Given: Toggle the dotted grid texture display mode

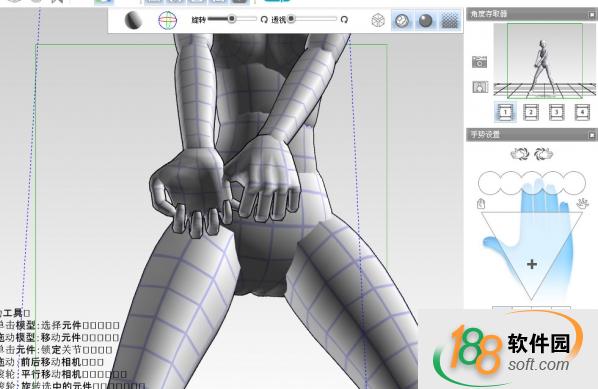Looking at the screenshot, I should click(x=450, y=21).
